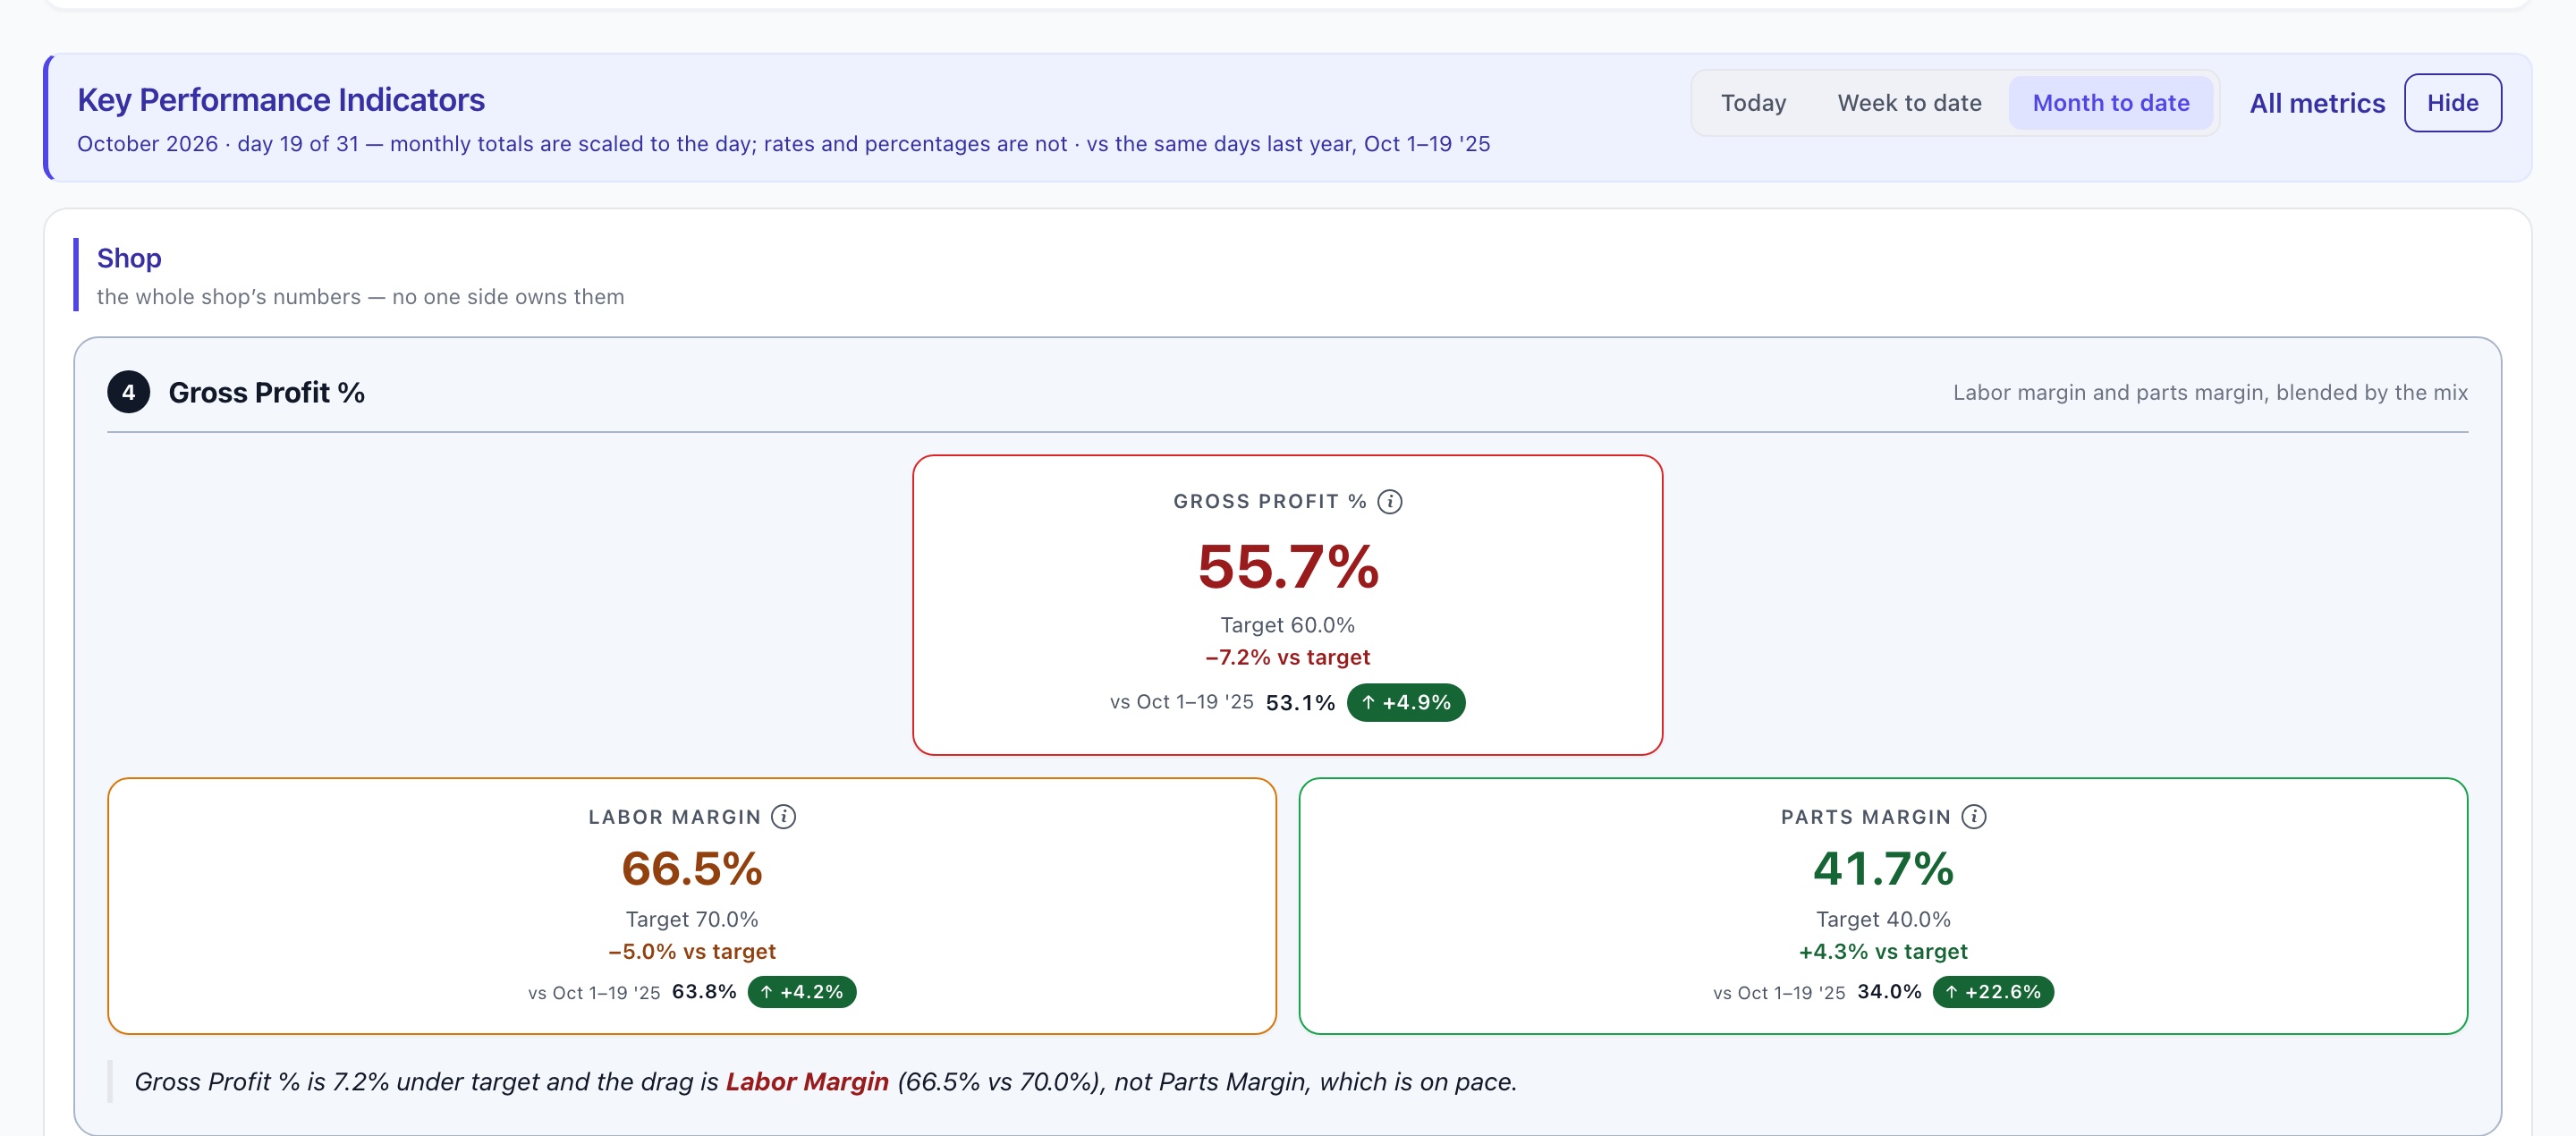Screen dimensions: 2576x1136
Task: Click the Gross Profit % section title
Action: click(x=266, y=392)
